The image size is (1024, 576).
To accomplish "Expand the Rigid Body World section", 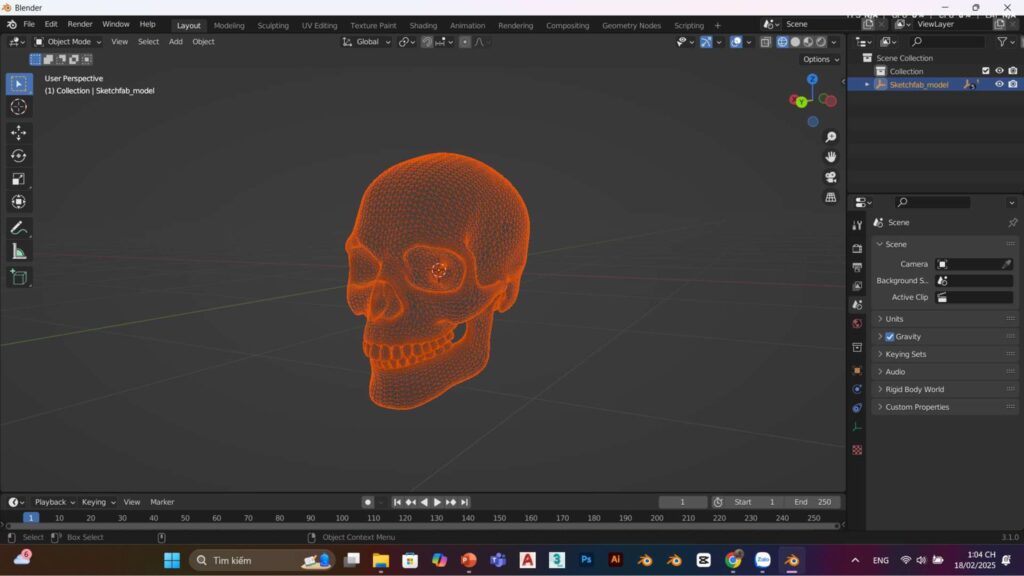I will [914, 389].
